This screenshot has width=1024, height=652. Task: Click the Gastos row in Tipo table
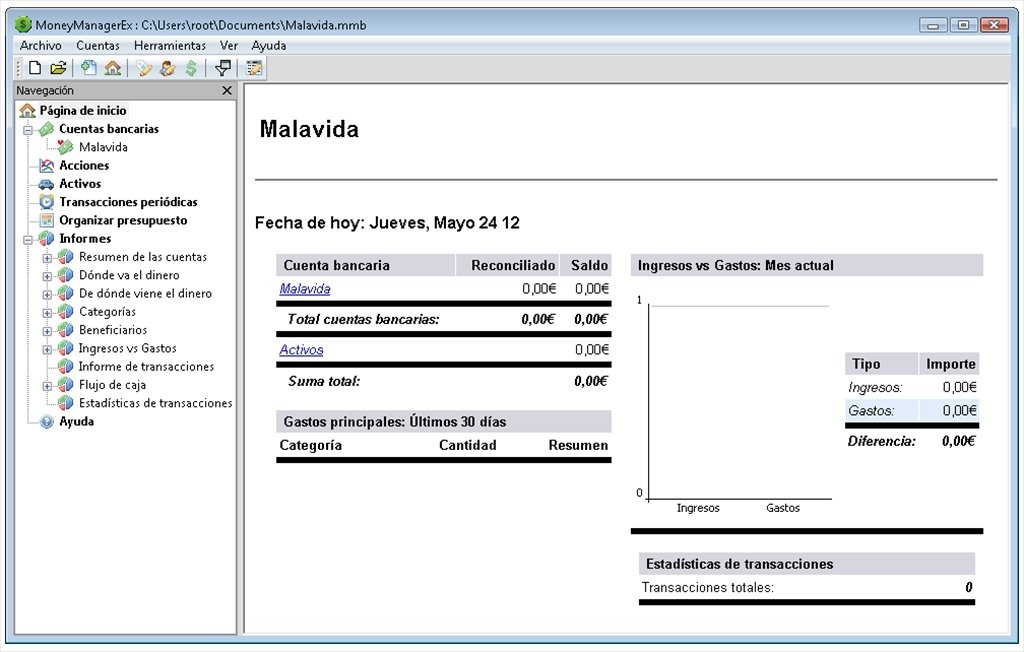[x=912, y=410]
